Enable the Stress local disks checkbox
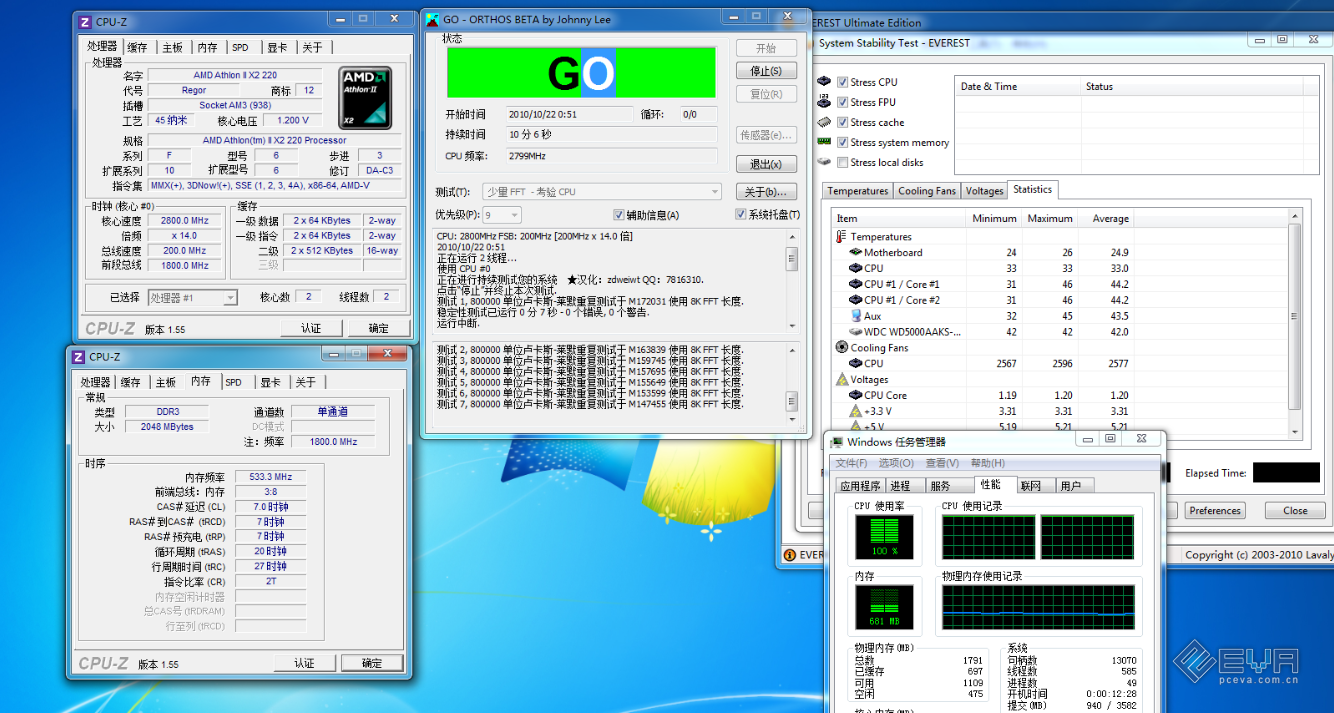This screenshot has height=713, width=1334. click(843, 162)
